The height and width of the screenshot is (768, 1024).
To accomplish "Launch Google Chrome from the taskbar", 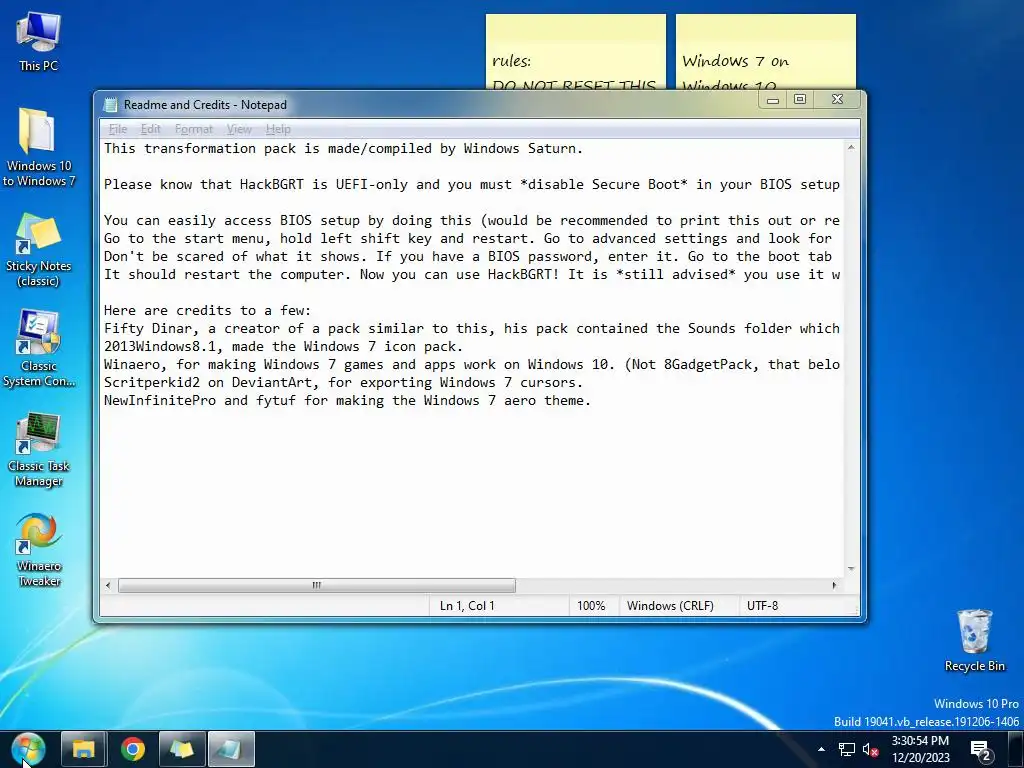I will (133, 749).
